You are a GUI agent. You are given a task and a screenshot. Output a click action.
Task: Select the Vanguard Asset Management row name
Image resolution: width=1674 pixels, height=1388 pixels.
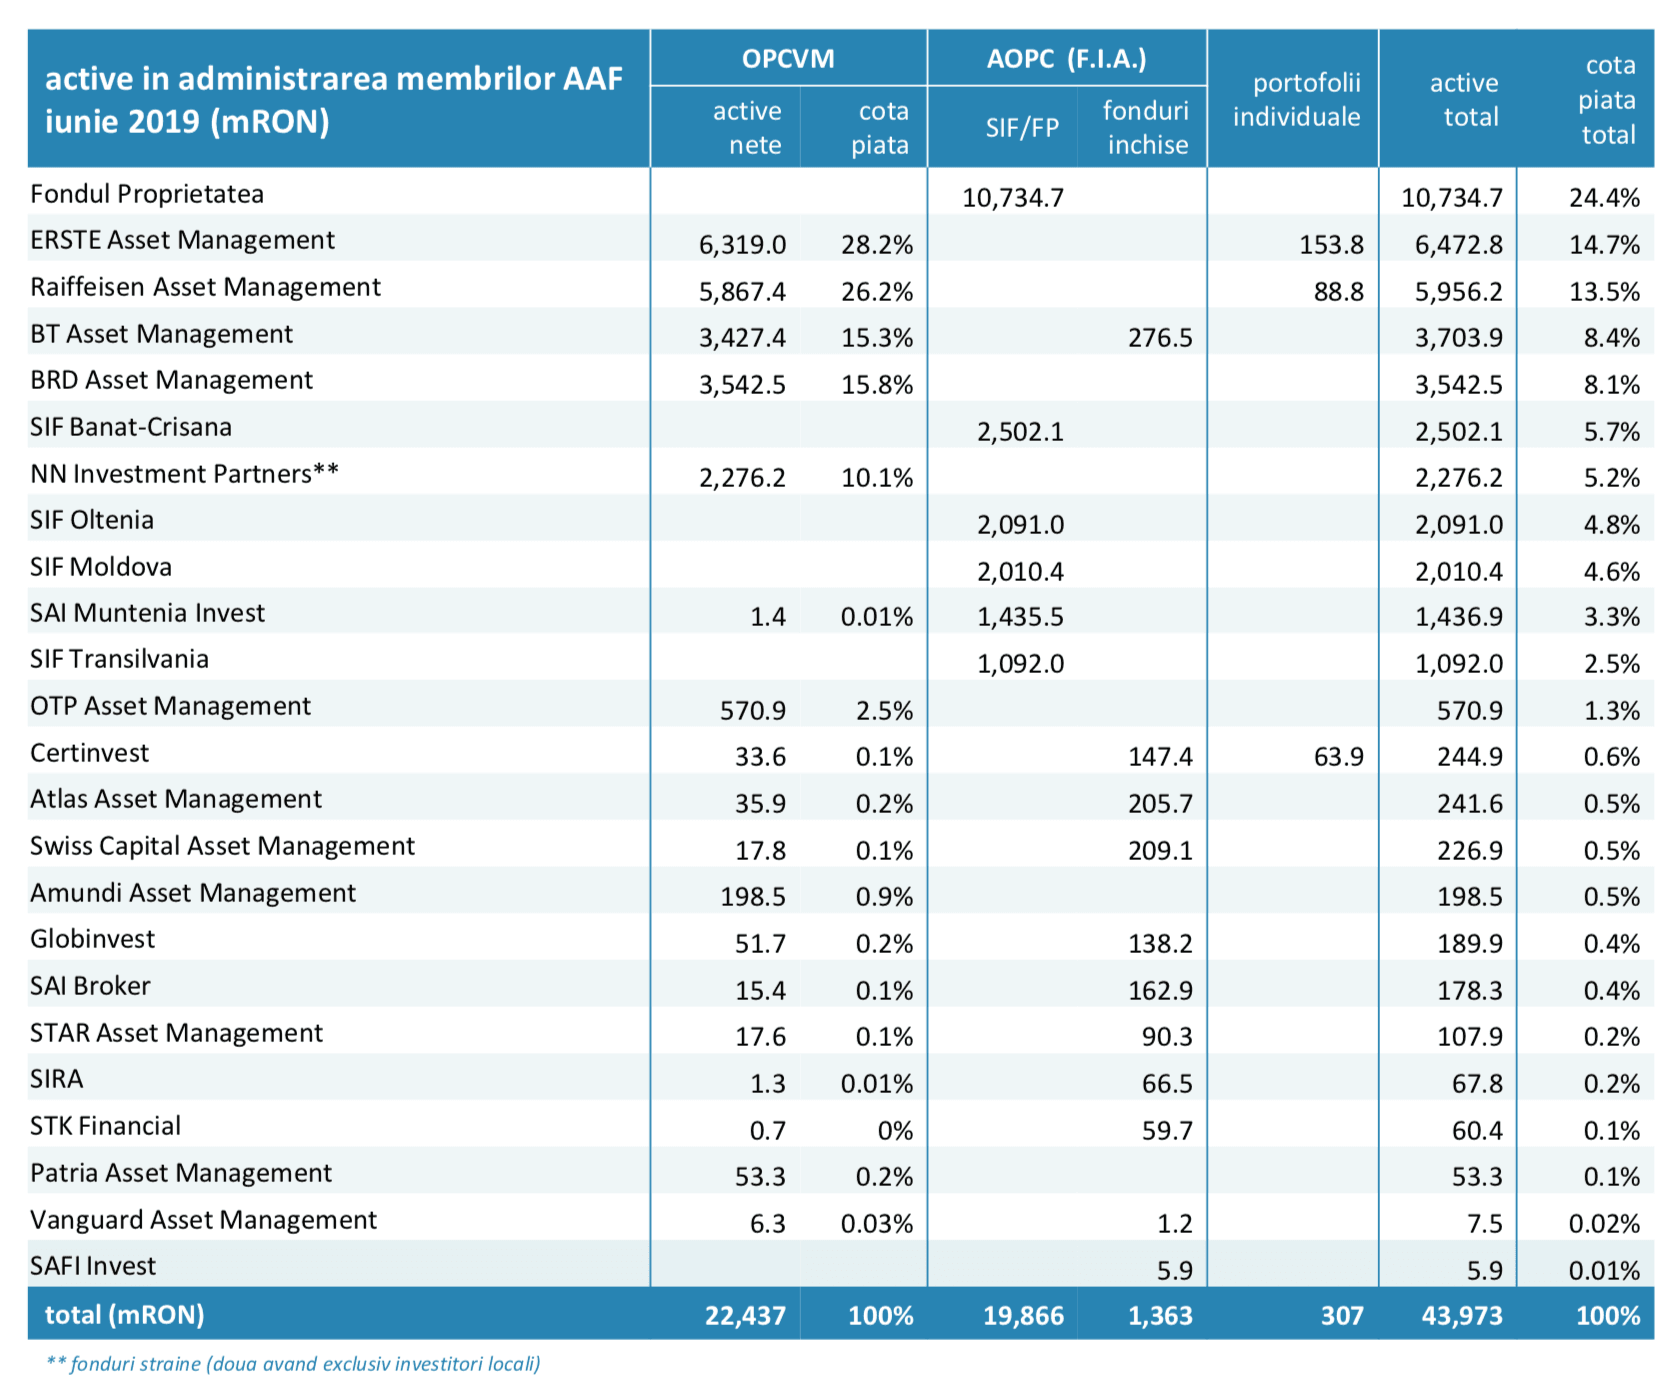203,1220
